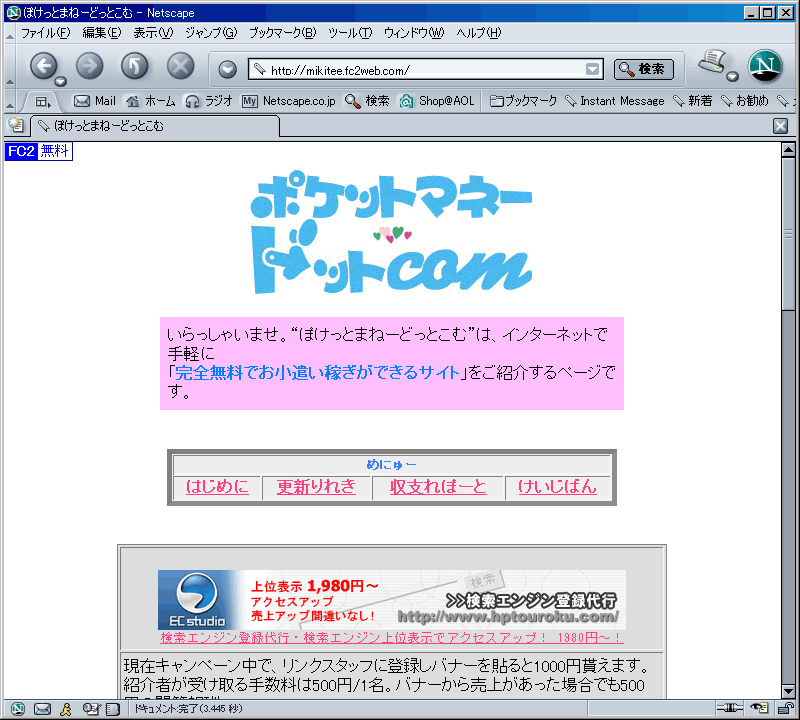Open the ジャンプ(G) menu
800x720 pixels.
point(211,33)
